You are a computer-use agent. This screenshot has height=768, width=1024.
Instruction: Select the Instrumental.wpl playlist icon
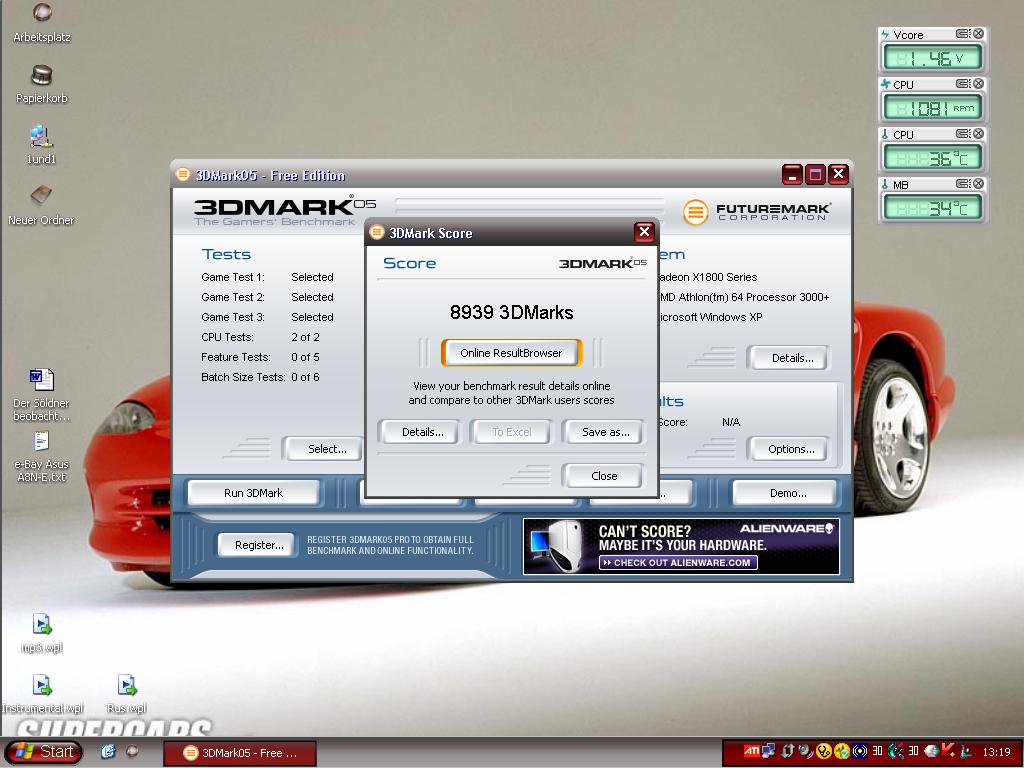click(x=42, y=694)
